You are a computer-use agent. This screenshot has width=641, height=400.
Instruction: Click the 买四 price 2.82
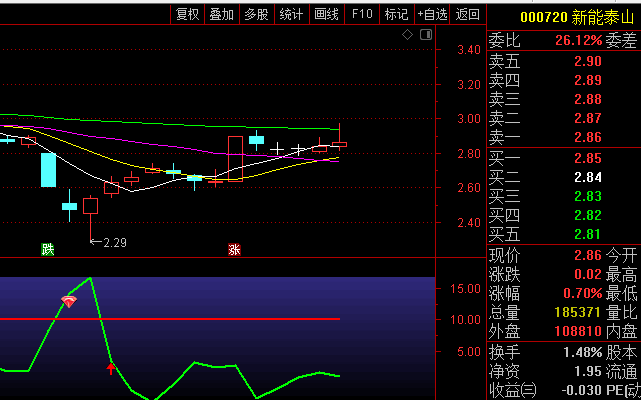(x=588, y=215)
